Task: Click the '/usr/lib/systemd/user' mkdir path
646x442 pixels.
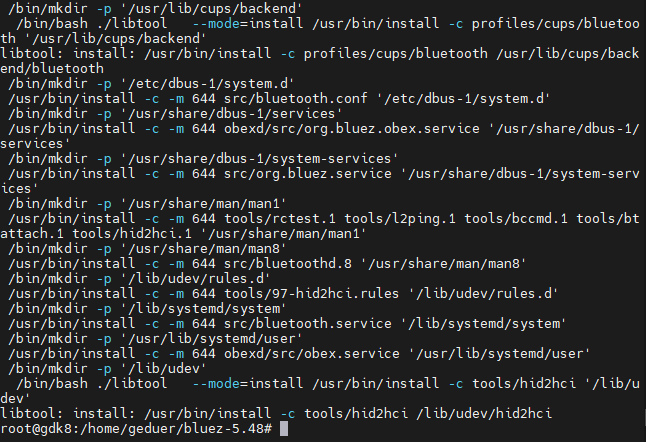Action: point(211,339)
